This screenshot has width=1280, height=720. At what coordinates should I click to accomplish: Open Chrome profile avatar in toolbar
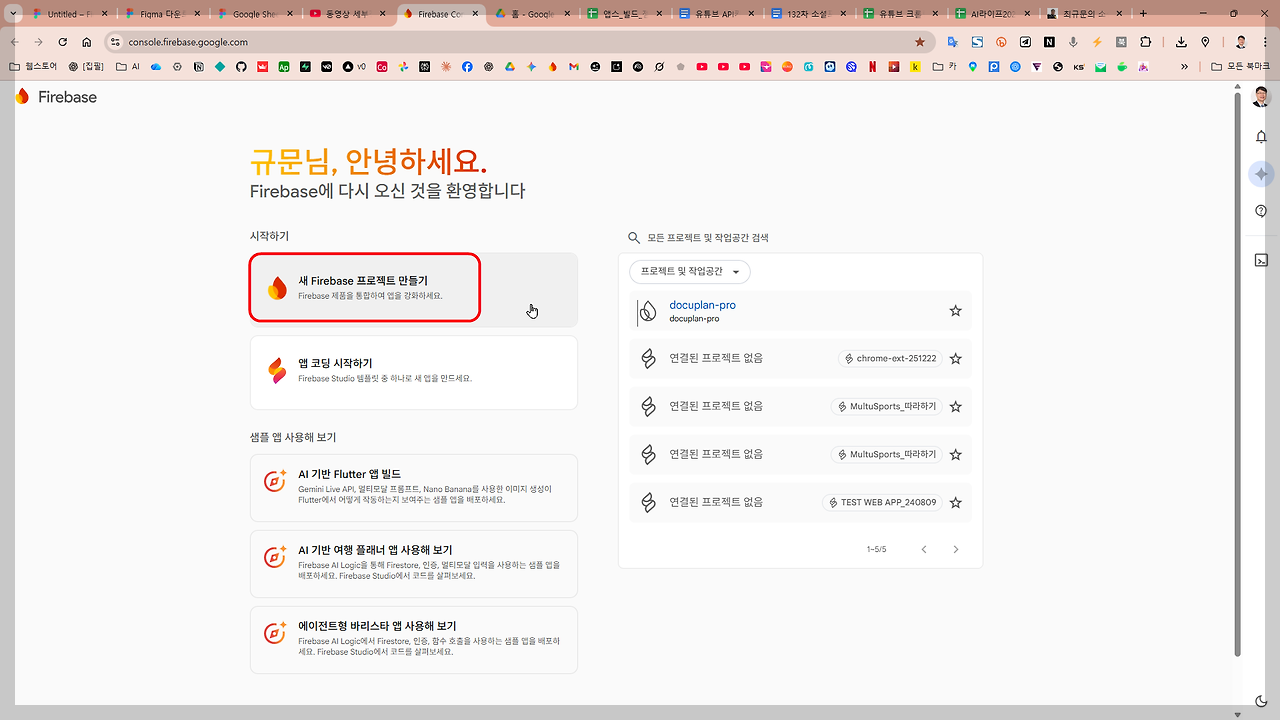pyautogui.click(x=1241, y=42)
